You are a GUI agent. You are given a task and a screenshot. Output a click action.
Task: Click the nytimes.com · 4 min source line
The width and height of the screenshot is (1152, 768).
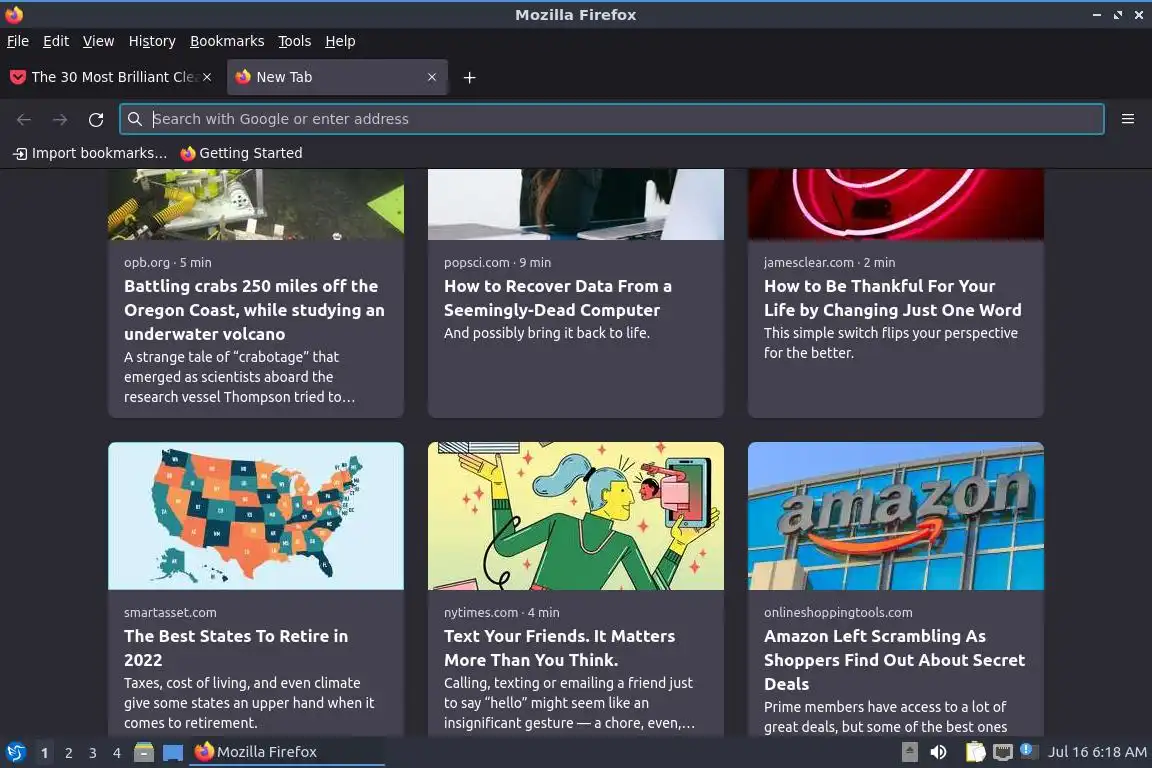502,612
